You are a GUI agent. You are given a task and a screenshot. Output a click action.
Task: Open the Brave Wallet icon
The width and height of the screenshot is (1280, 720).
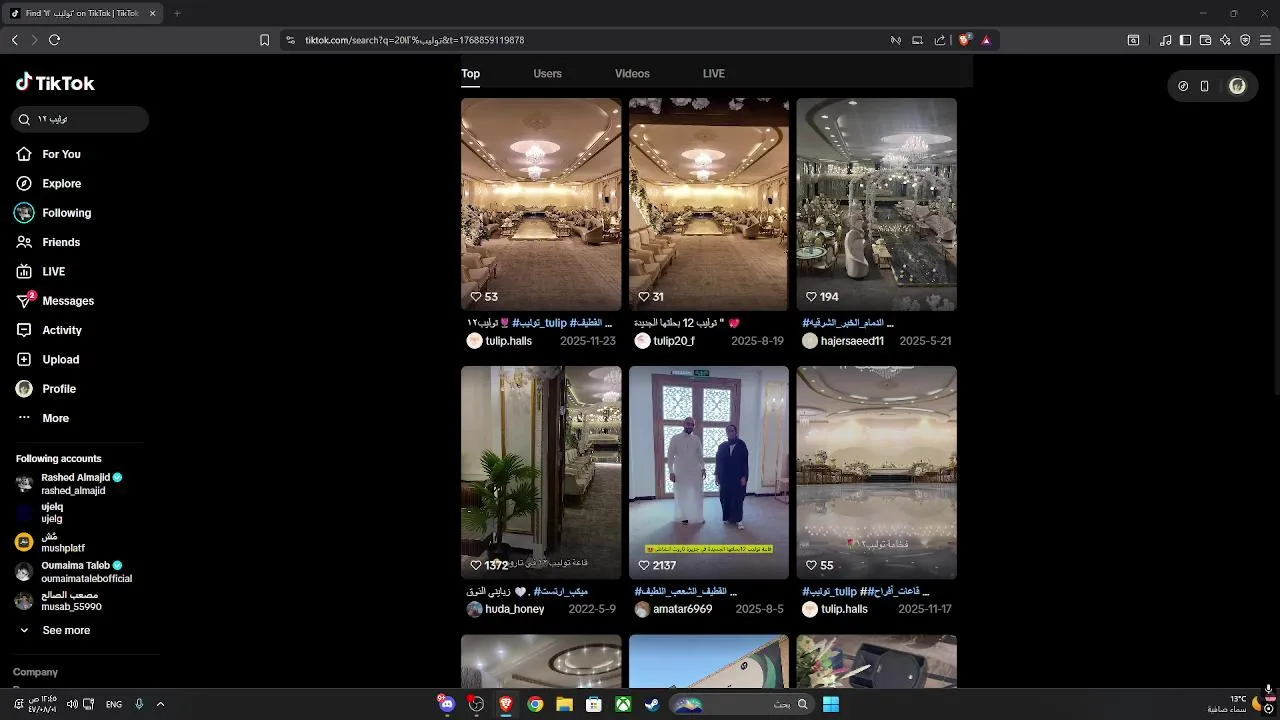(1205, 40)
